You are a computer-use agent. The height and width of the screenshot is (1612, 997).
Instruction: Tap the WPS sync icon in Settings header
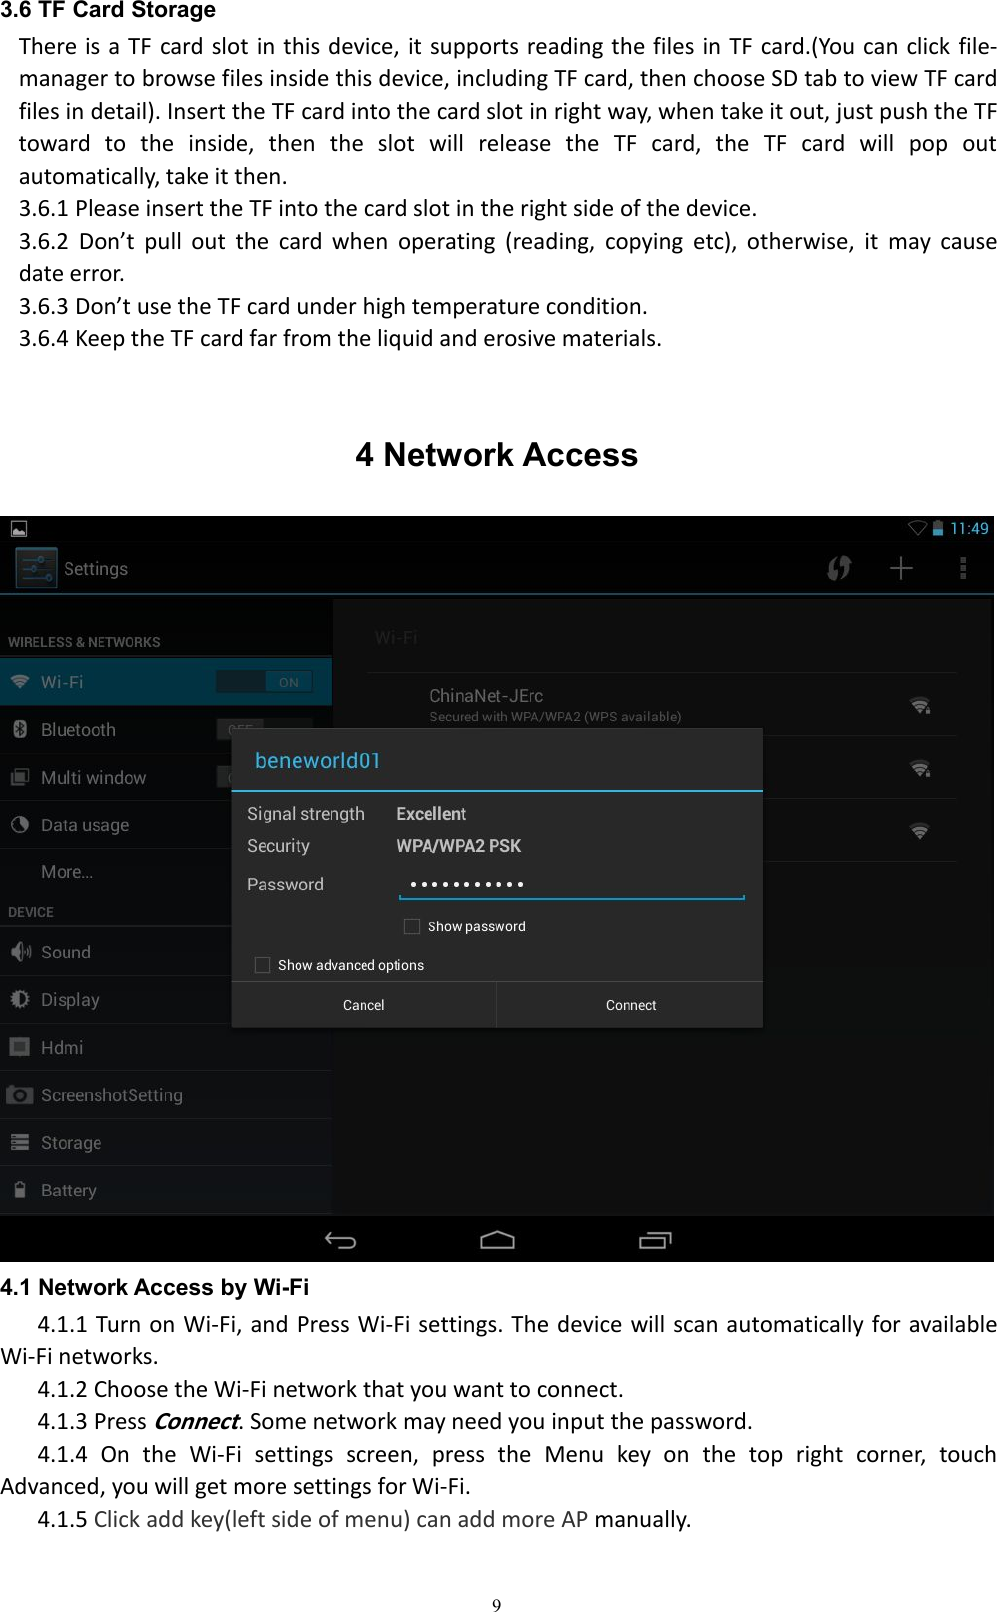(x=839, y=568)
